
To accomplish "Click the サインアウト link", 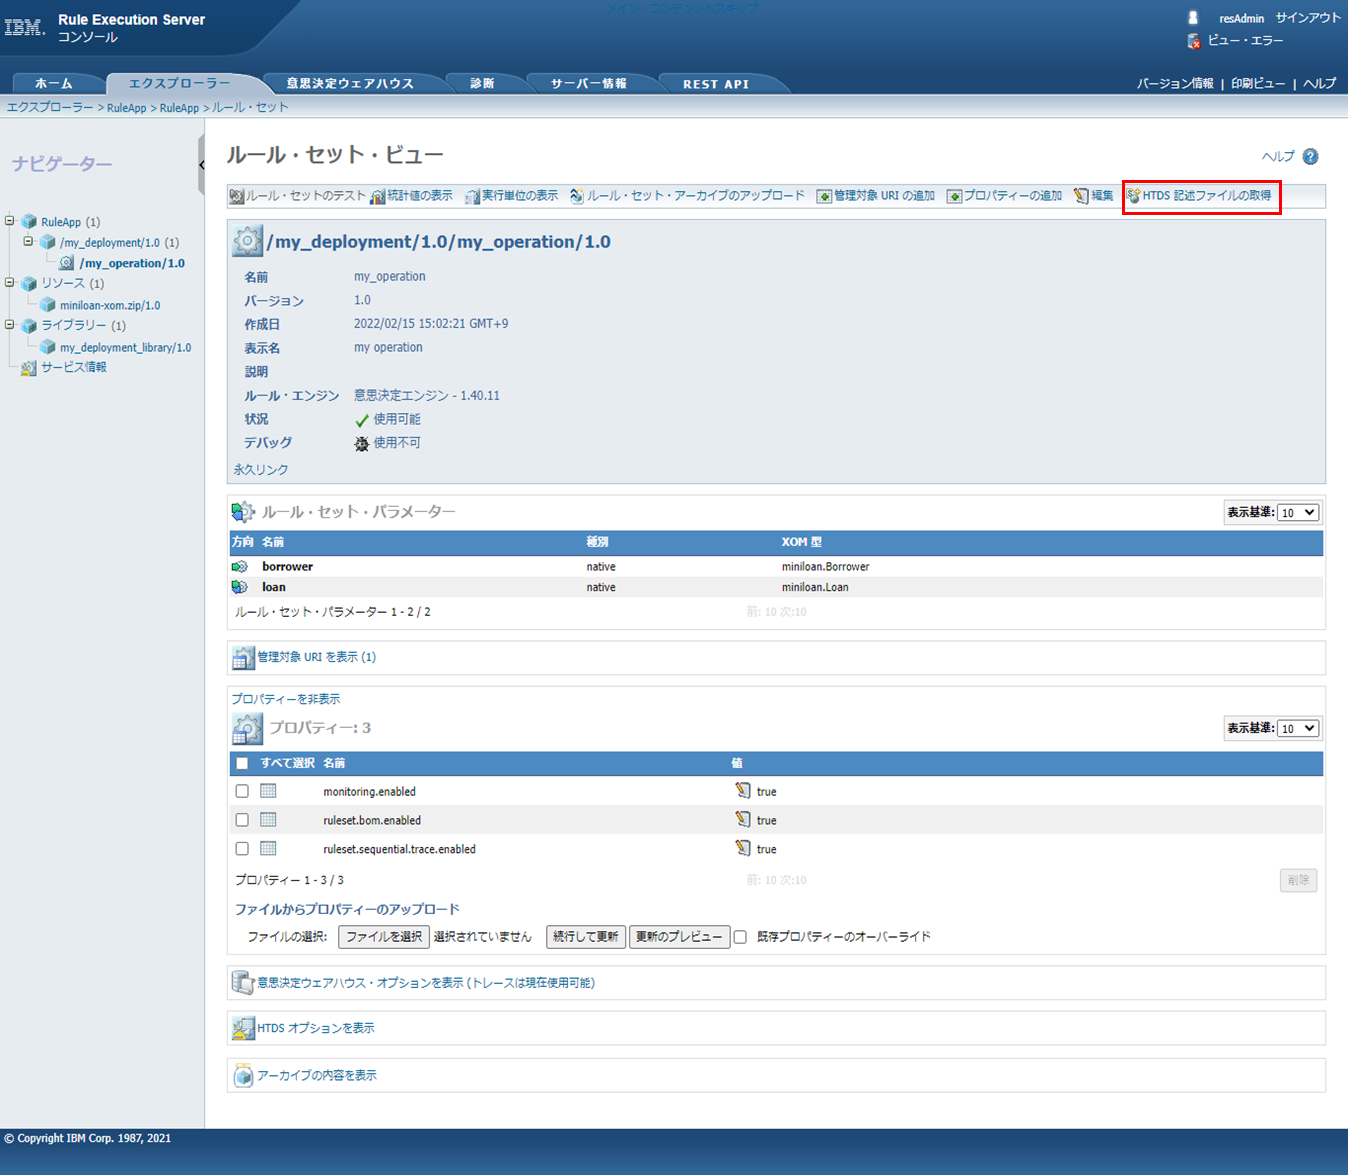I will (1308, 18).
